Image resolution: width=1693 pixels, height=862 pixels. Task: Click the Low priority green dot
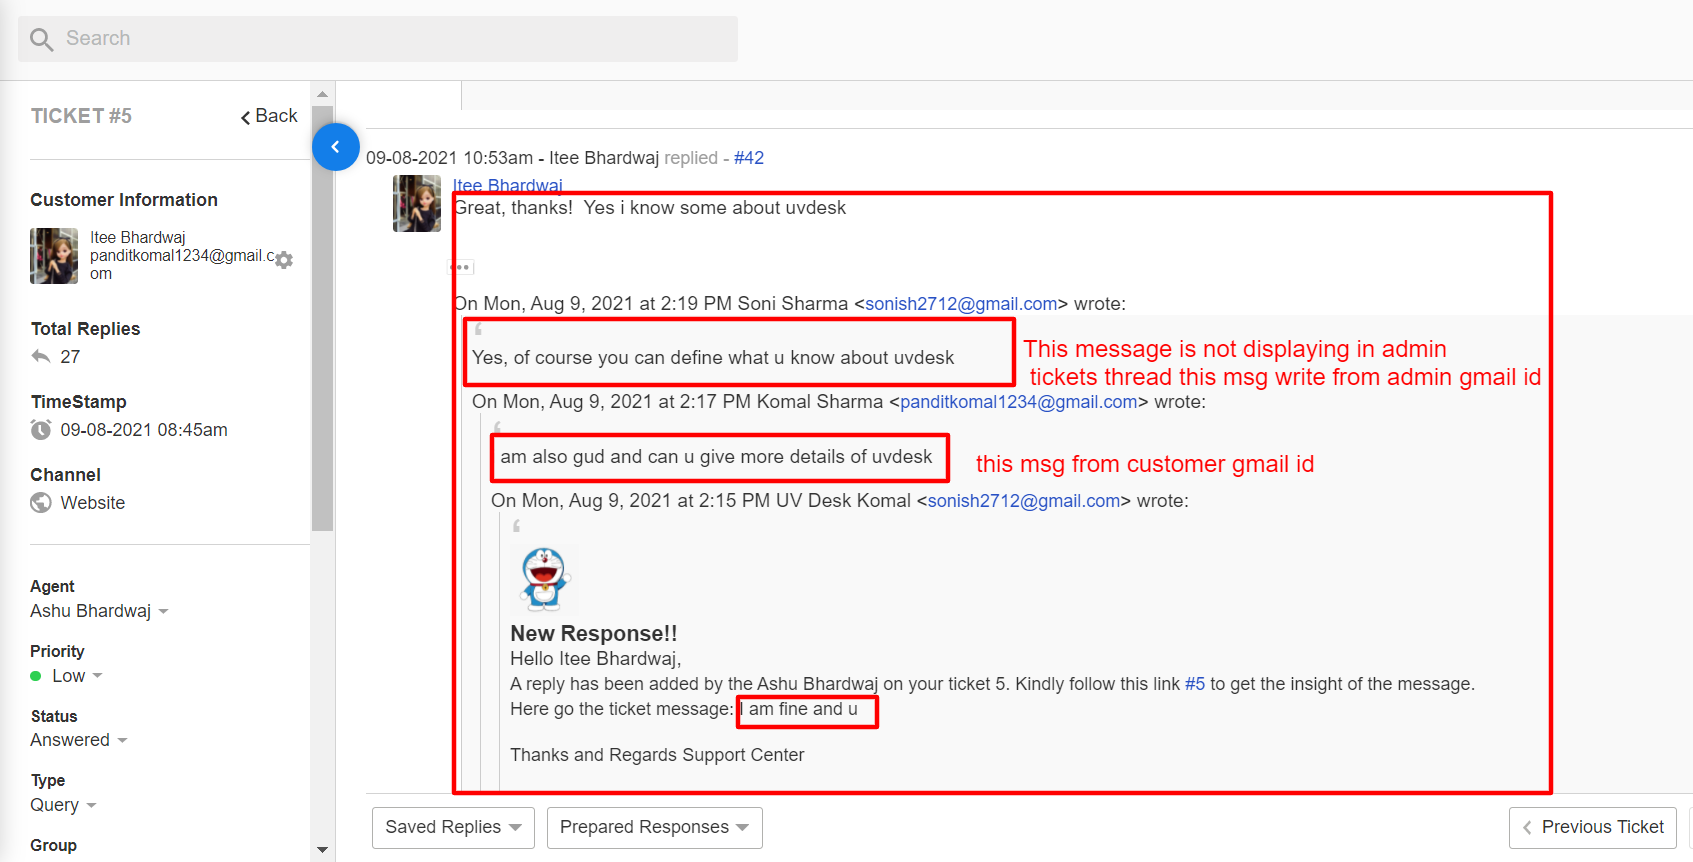[36, 676]
